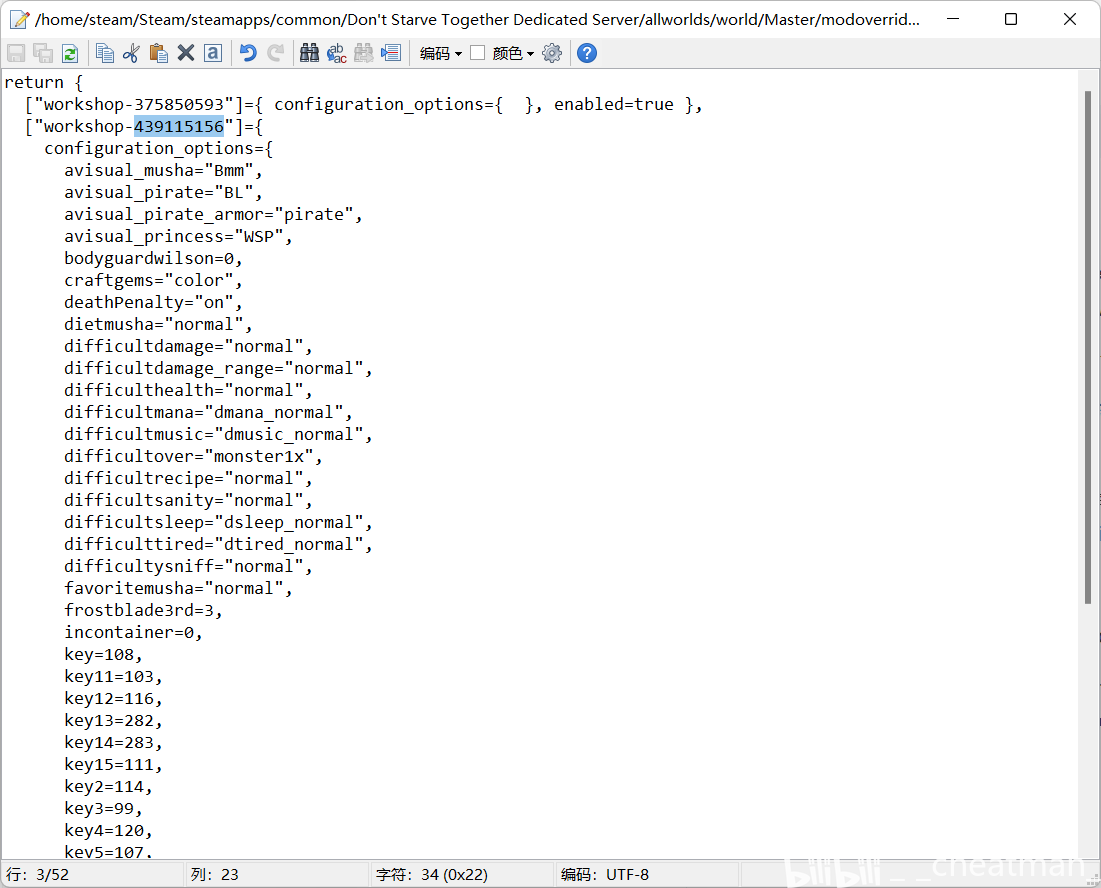Viewport: 1101px width, 888px height.
Task: Click the Save all icon
Action: tap(43, 53)
